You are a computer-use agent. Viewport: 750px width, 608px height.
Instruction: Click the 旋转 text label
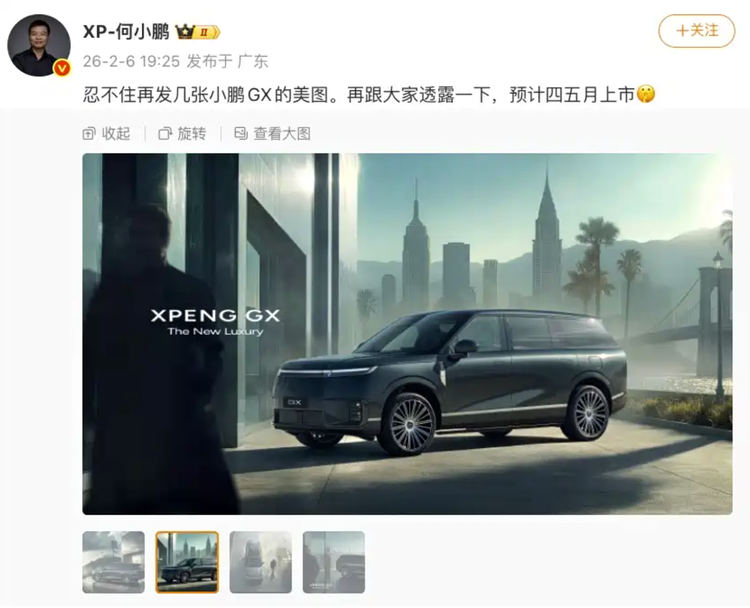pyautogui.click(x=192, y=133)
